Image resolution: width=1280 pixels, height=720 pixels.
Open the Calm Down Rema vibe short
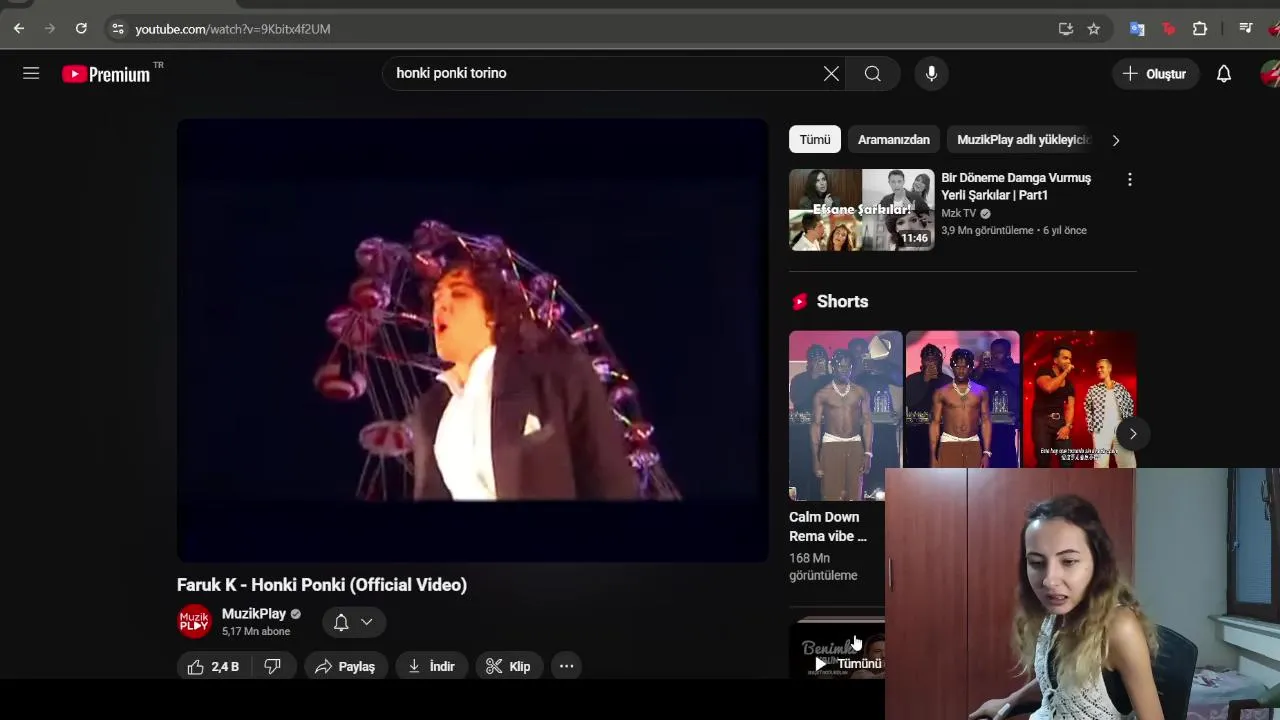[x=845, y=415]
